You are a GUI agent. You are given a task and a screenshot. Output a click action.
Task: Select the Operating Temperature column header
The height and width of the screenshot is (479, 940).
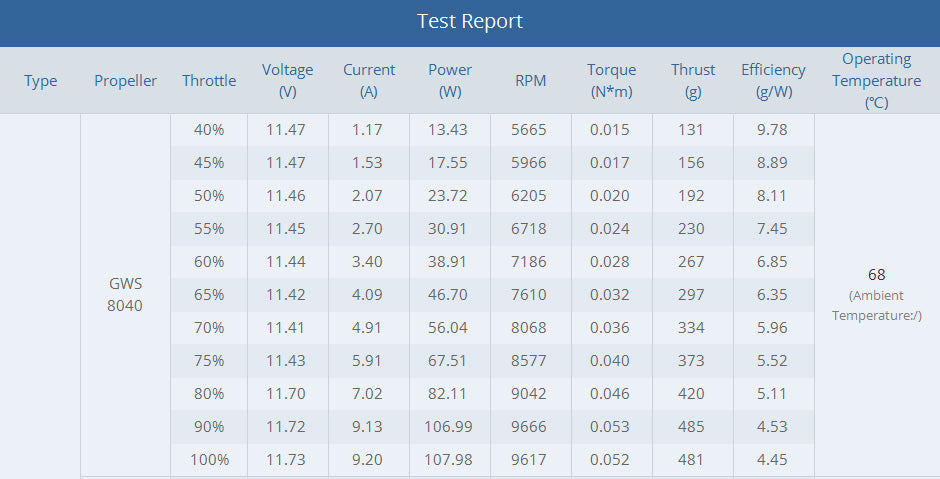pos(876,80)
